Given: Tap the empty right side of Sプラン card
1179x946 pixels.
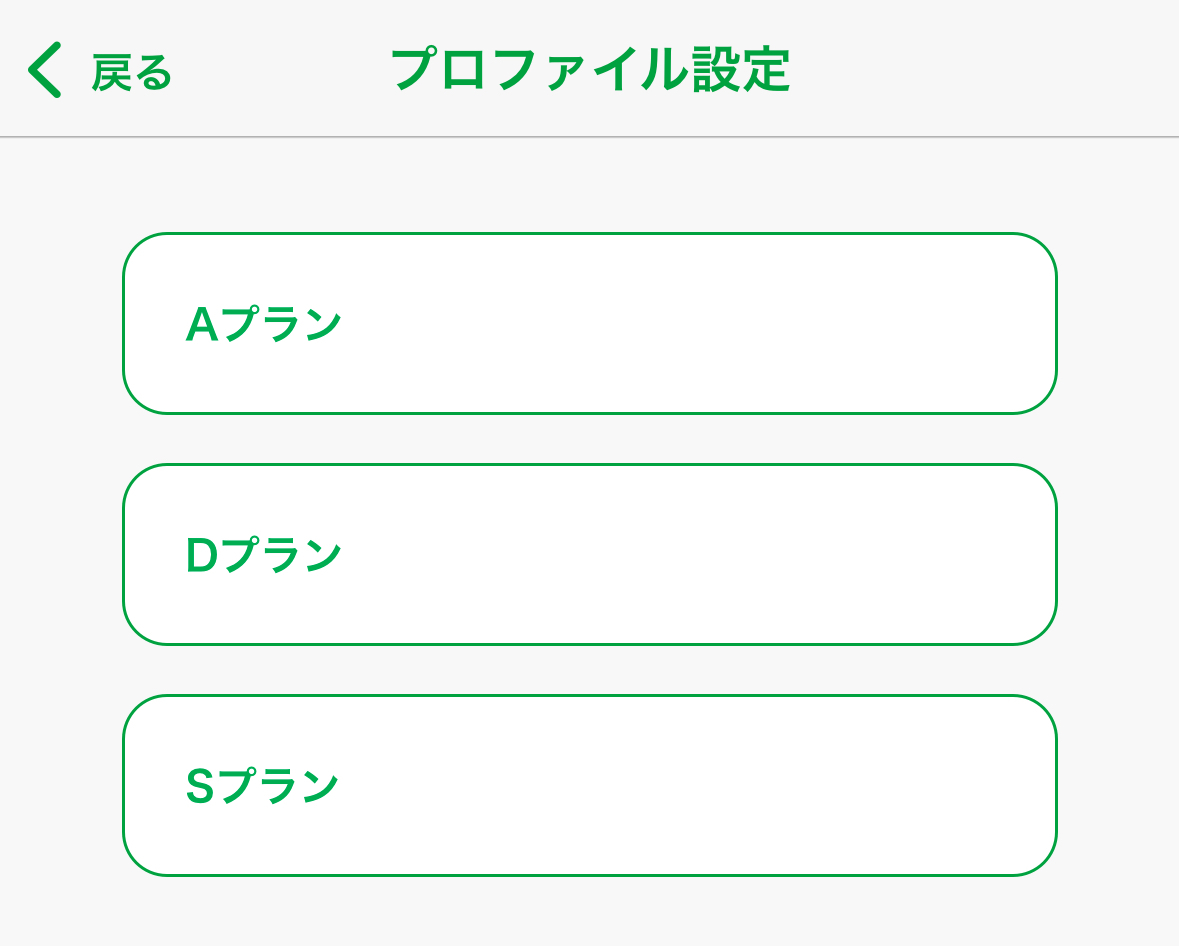Looking at the screenshot, I should 850,785.
